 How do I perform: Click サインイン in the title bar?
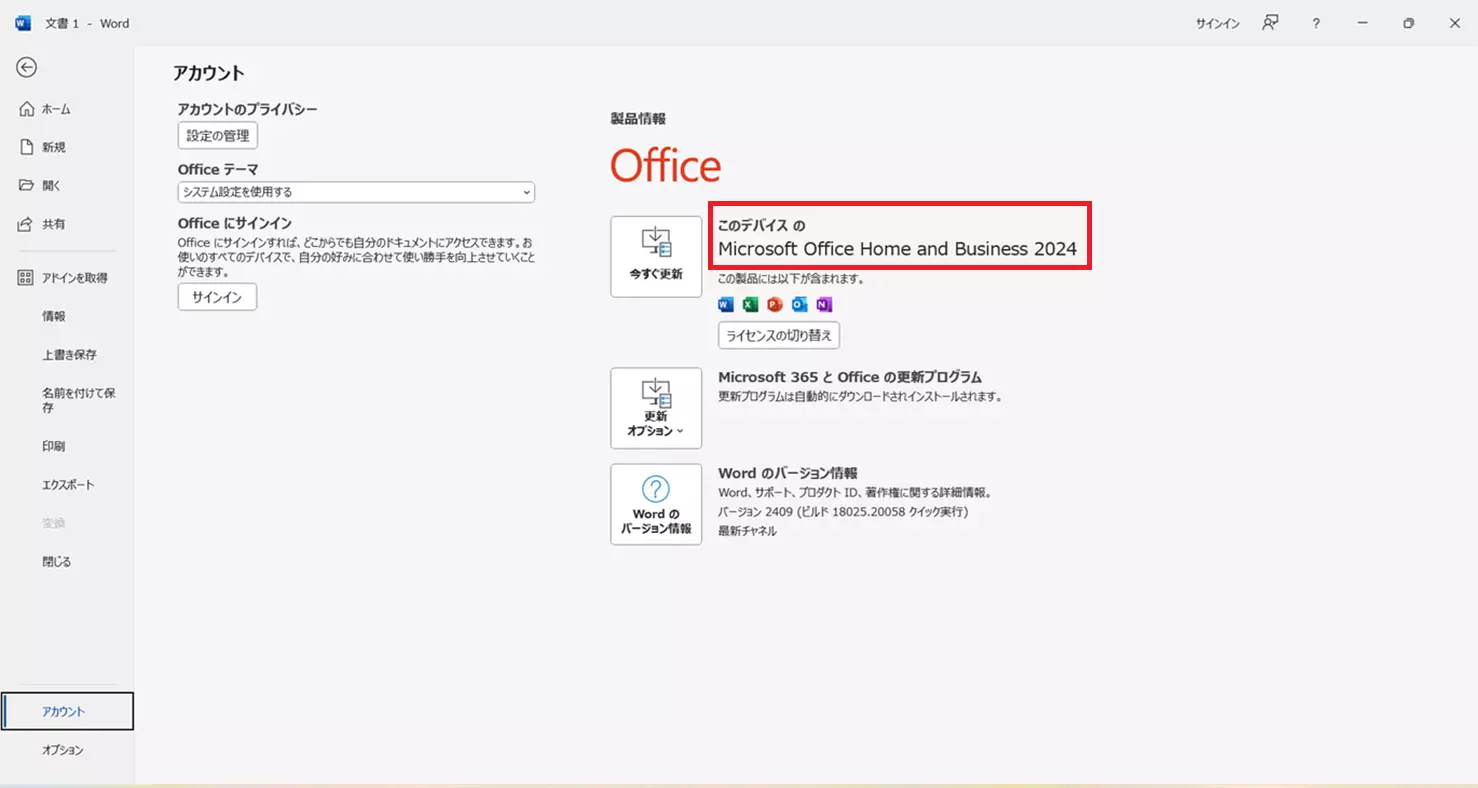(x=1217, y=23)
